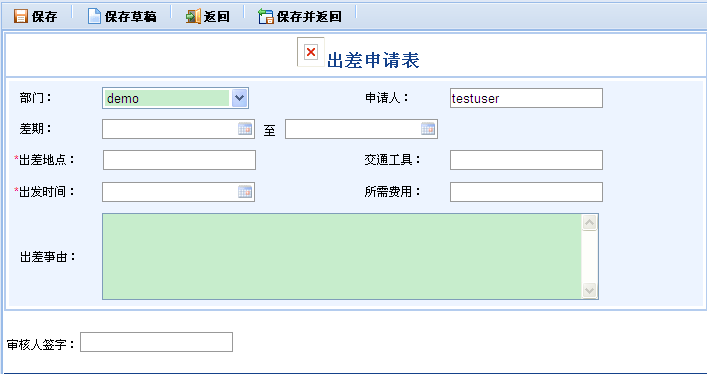Viewport: 707px width, 374px height.
Task: Select the 部门 combo box showing demo
Action: tap(175, 98)
